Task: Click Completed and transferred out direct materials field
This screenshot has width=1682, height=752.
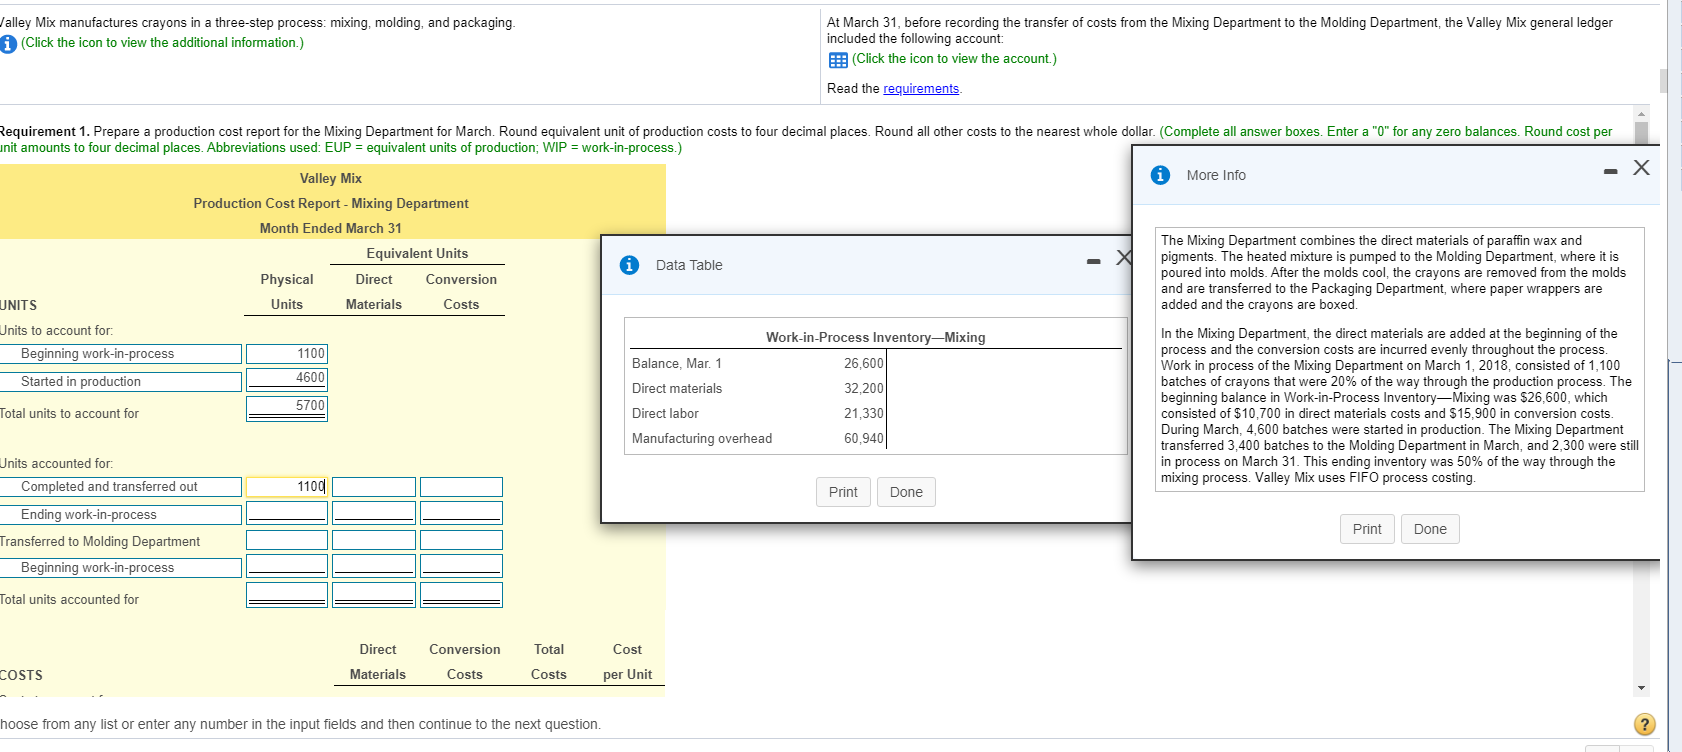Action: click(374, 487)
